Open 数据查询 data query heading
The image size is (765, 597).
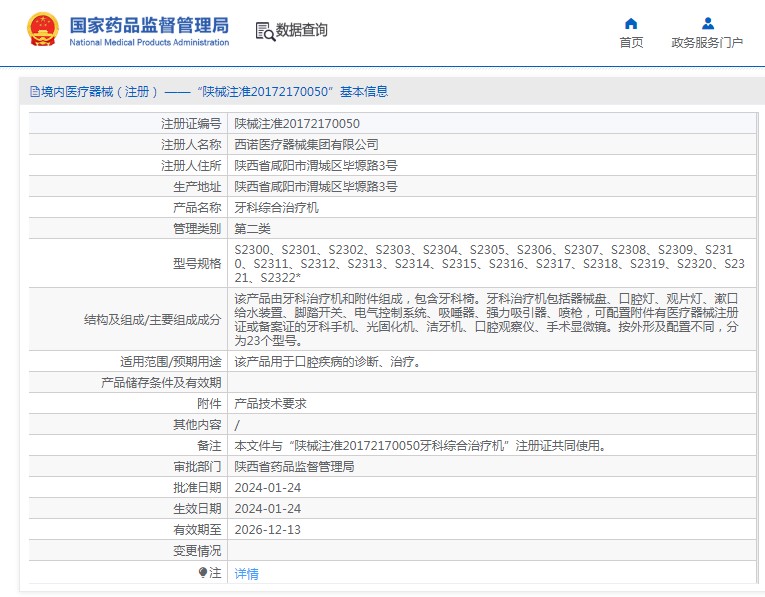click(x=302, y=30)
